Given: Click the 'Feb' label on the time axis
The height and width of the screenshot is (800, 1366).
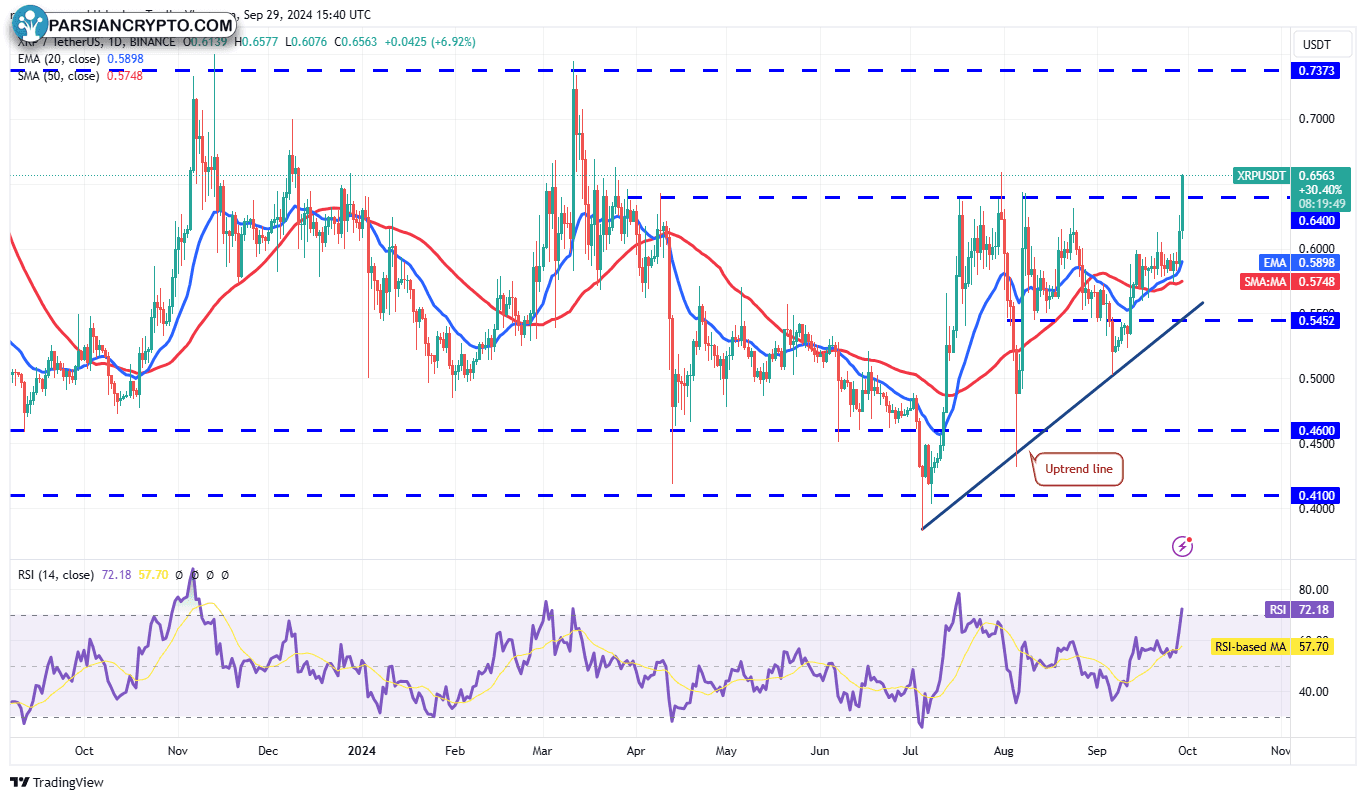Looking at the screenshot, I should click(x=455, y=749).
